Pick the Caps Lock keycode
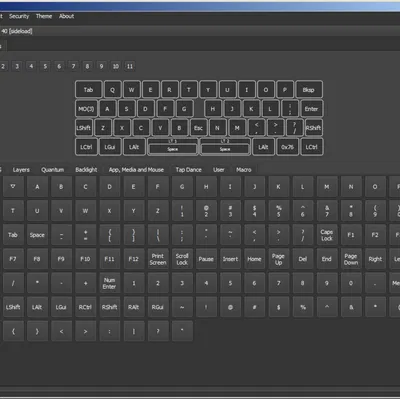The height and width of the screenshot is (399, 400). (327, 235)
